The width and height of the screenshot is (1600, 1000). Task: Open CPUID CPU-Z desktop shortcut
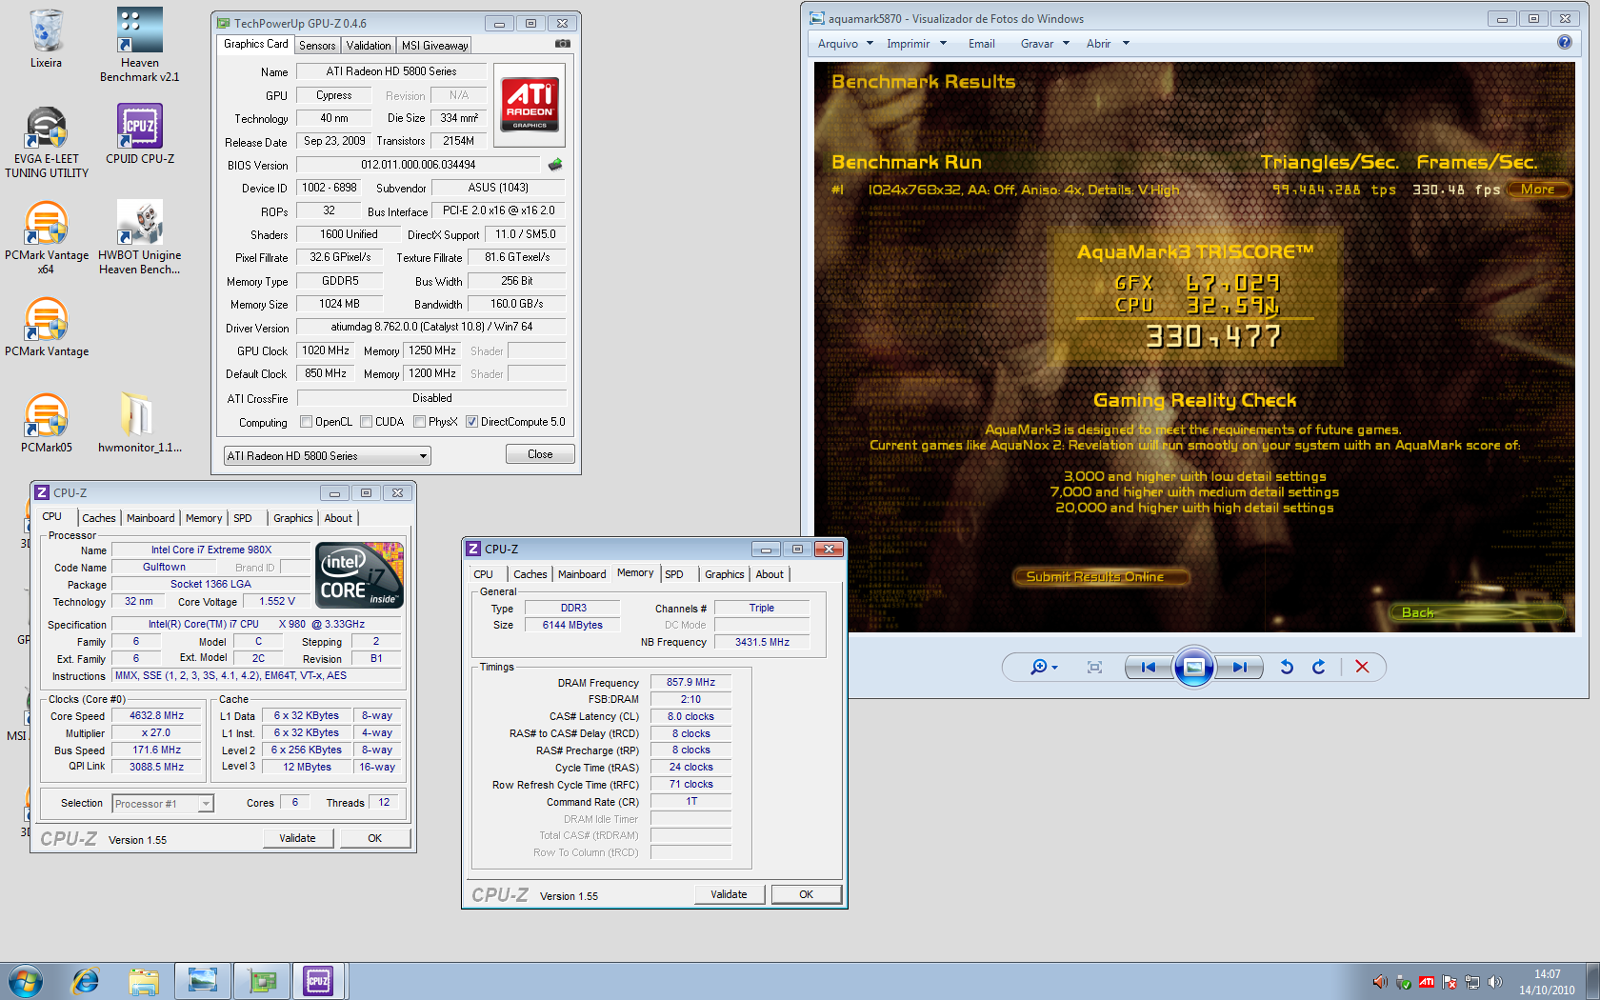pyautogui.click(x=140, y=135)
